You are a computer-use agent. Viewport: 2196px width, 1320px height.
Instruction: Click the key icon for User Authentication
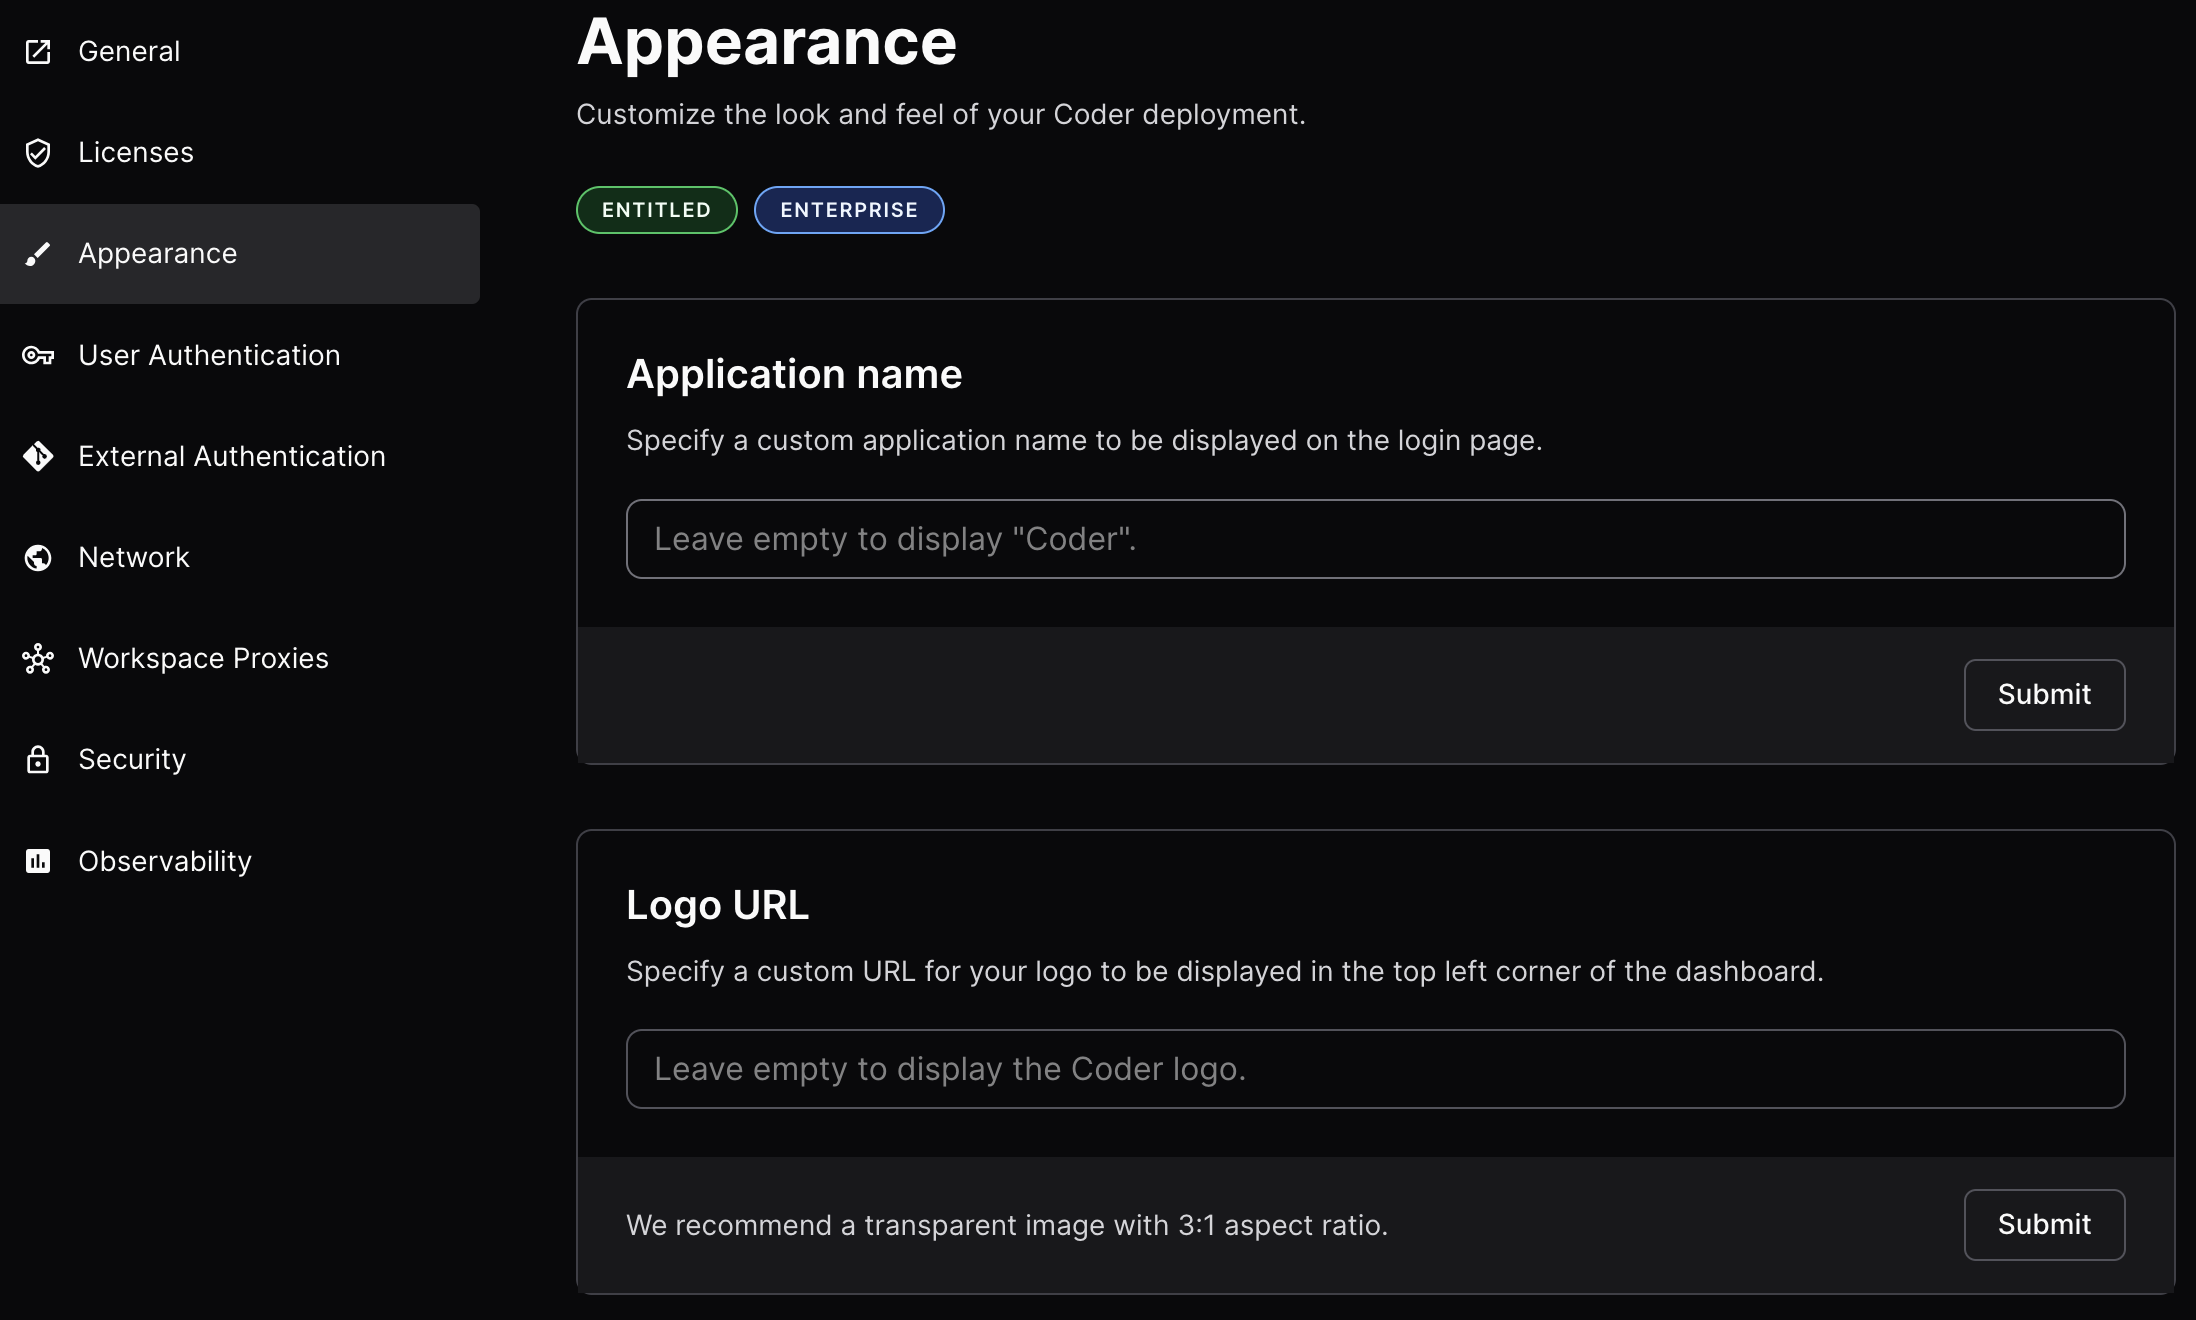point(38,355)
